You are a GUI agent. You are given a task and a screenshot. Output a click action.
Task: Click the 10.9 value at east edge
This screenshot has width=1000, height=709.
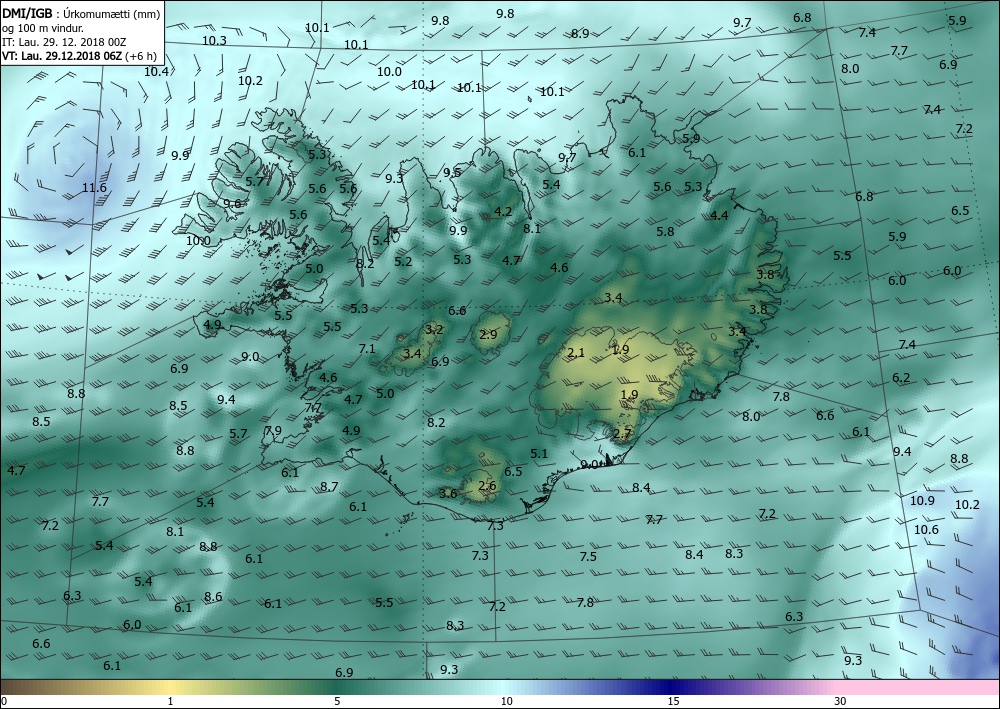coord(922,501)
